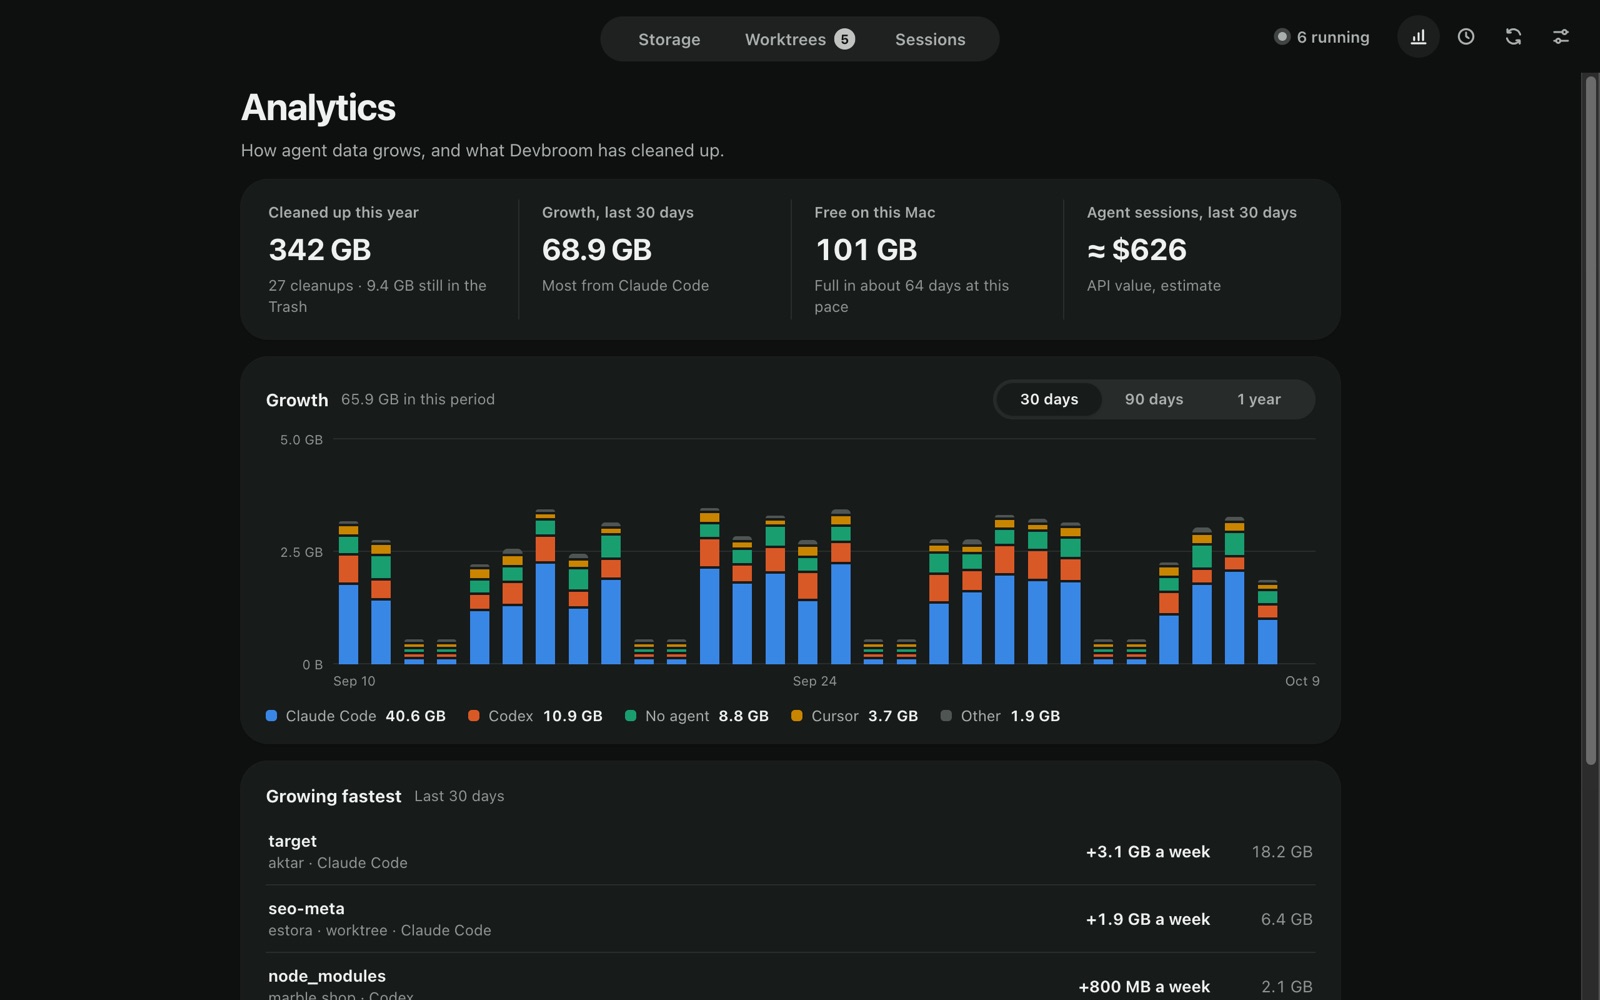Click the 342 GB cleaned up value

(320, 249)
